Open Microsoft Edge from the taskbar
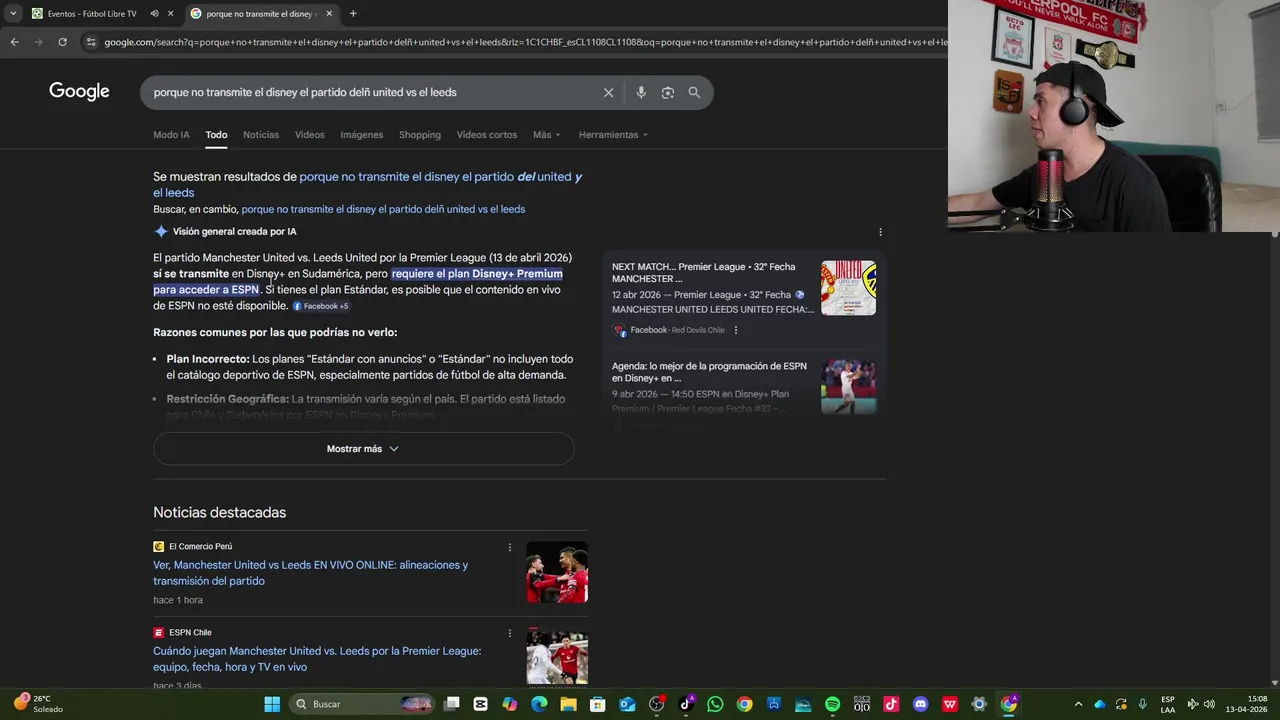The image size is (1280, 720). click(x=539, y=704)
